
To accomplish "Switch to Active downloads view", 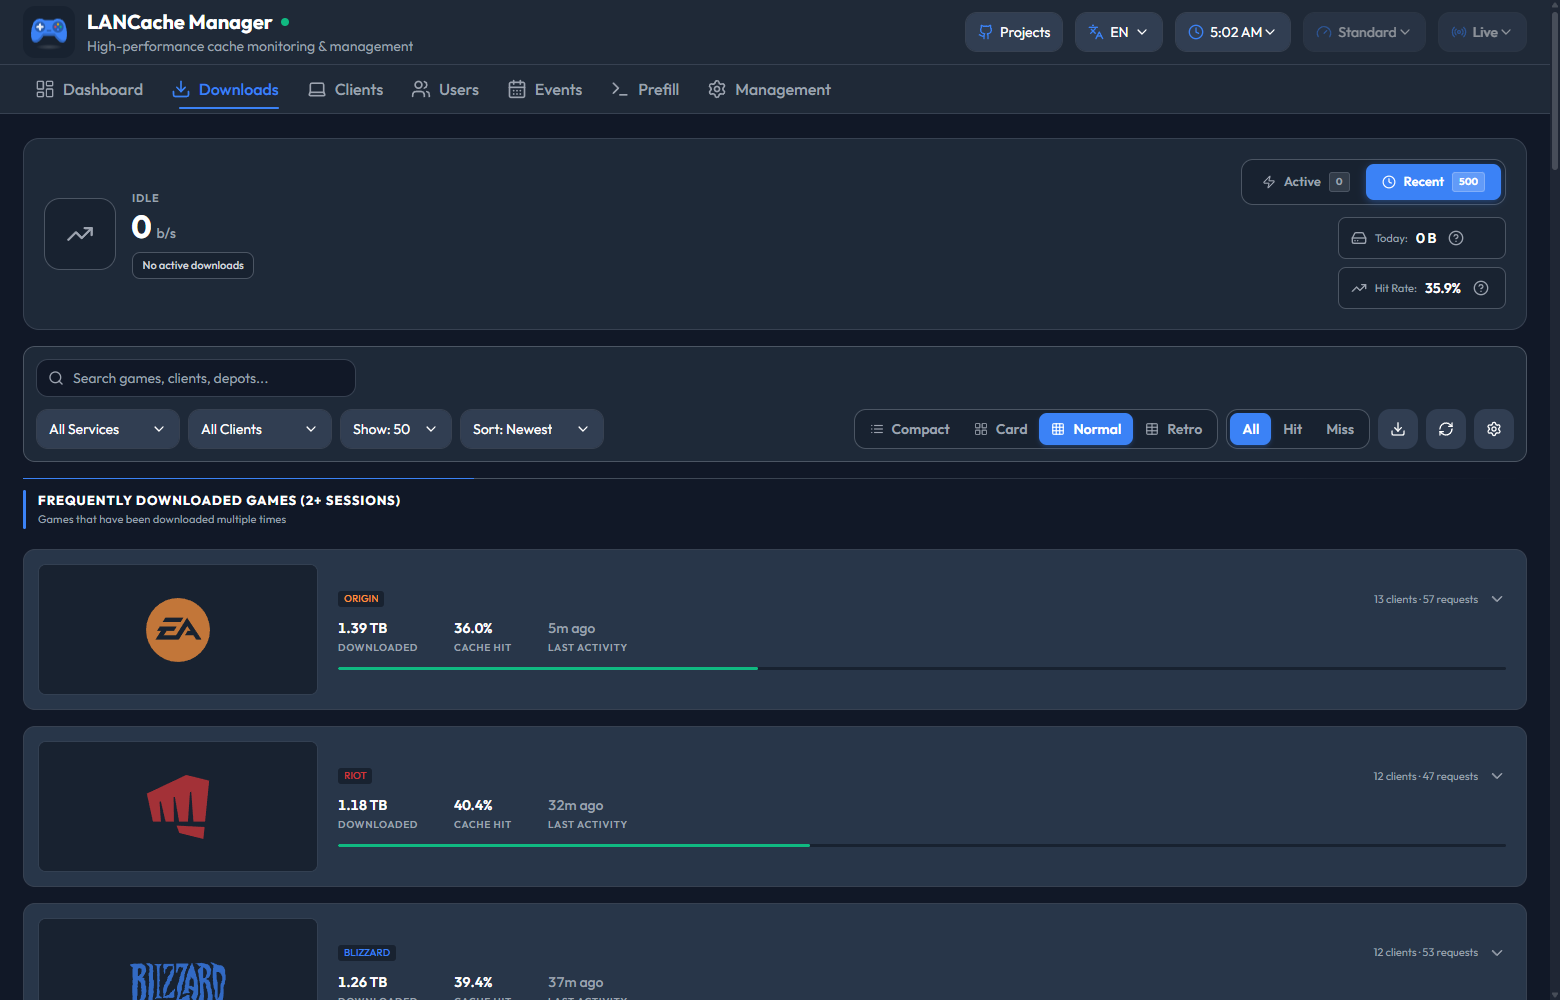I will [1305, 182].
